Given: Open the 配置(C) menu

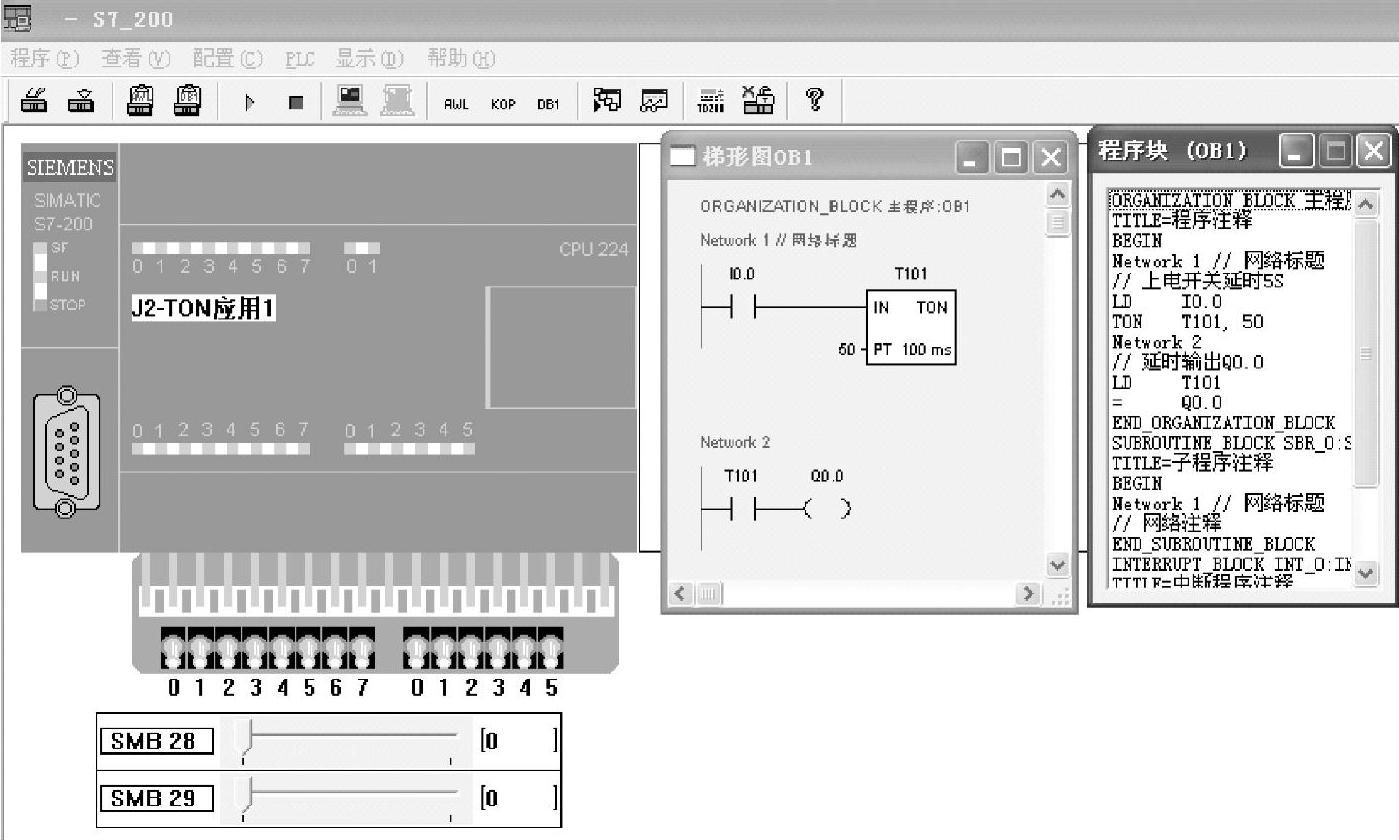Looking at the screenshot, I should tap(228, 58).
